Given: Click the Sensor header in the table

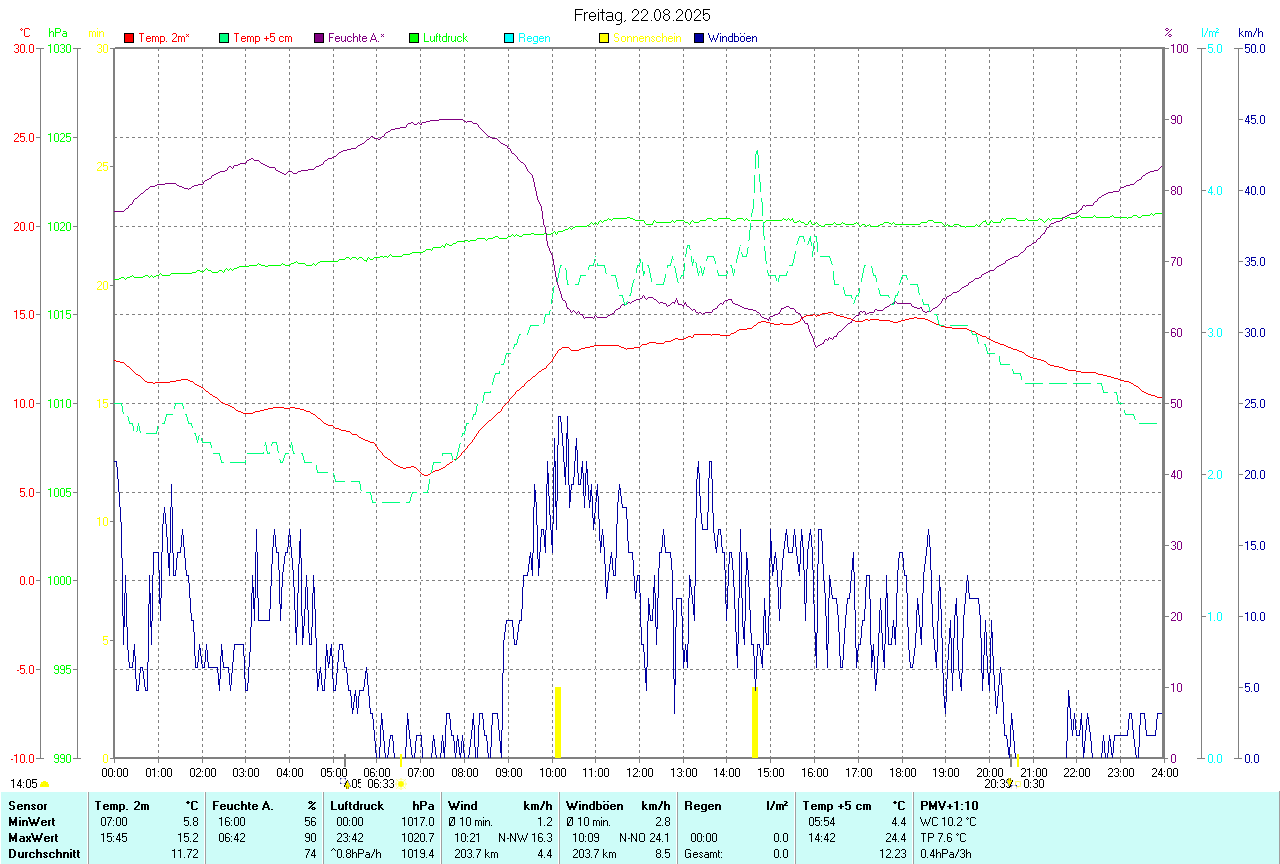Looking at the screenshot, I should pyautogui.click(x=26, y=805).
